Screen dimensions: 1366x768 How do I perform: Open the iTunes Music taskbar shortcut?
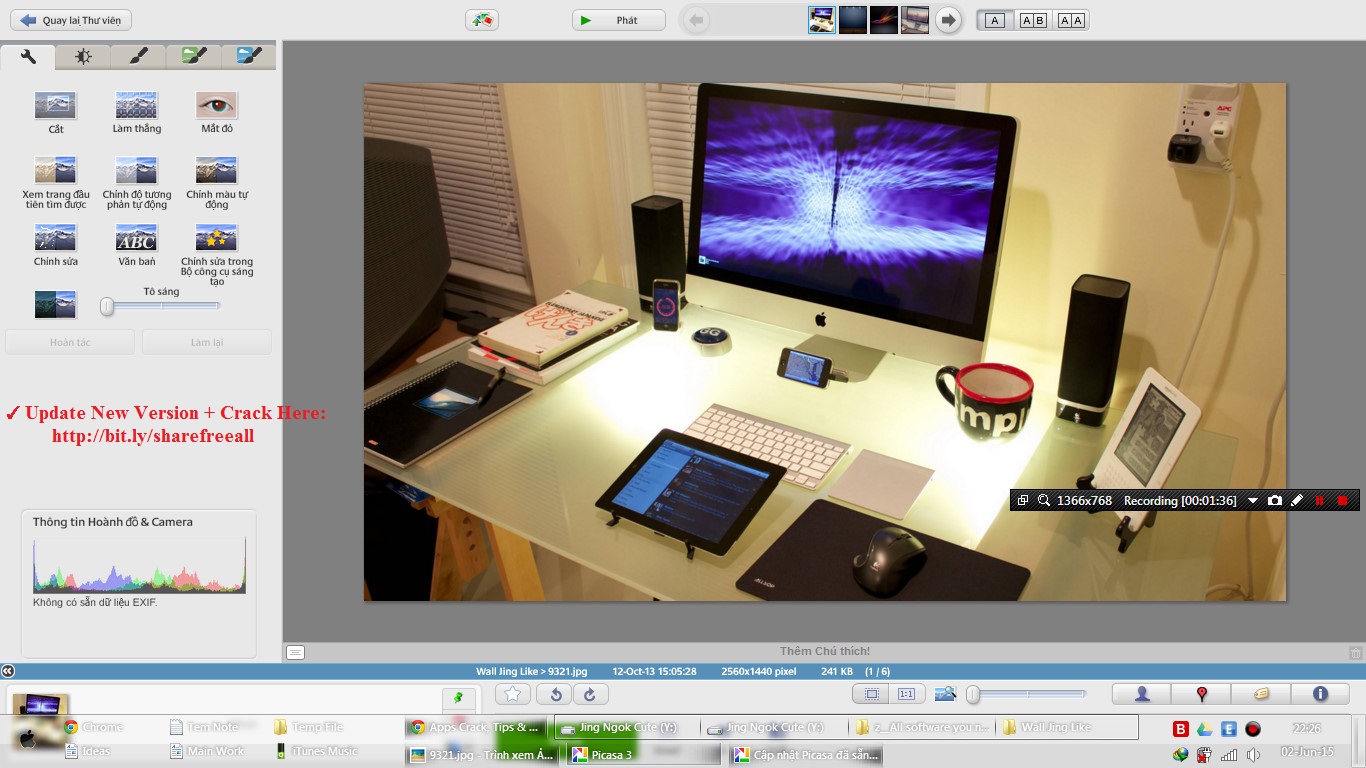tap(316, 751)
